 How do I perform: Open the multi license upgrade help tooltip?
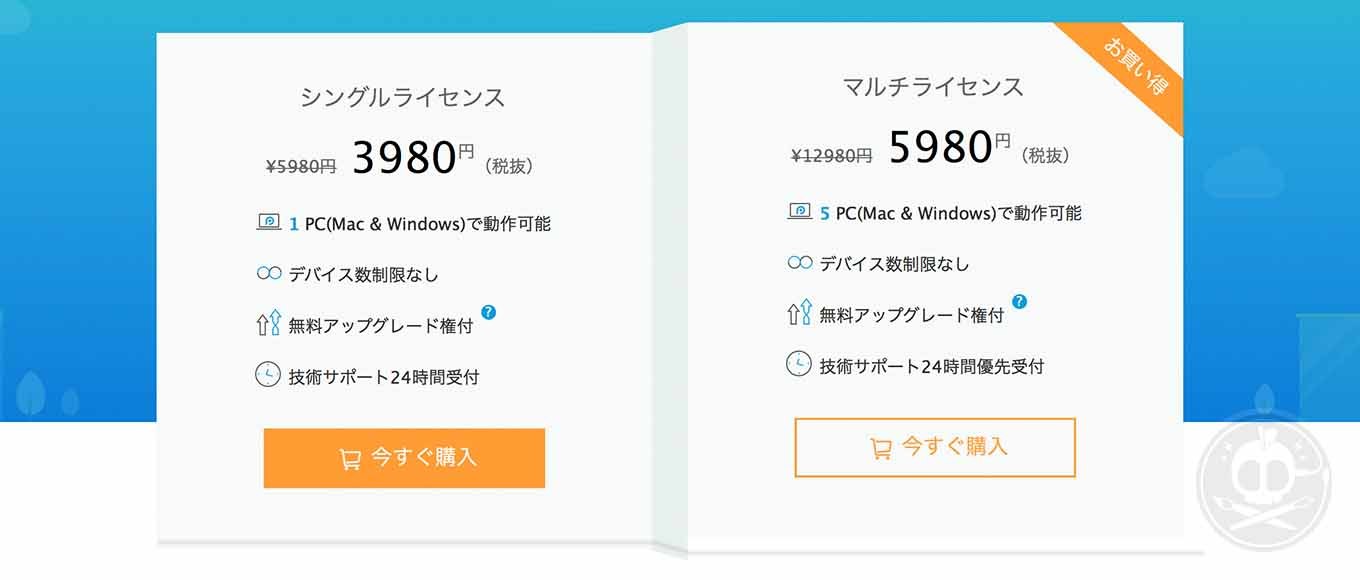tap(1019, 301)
